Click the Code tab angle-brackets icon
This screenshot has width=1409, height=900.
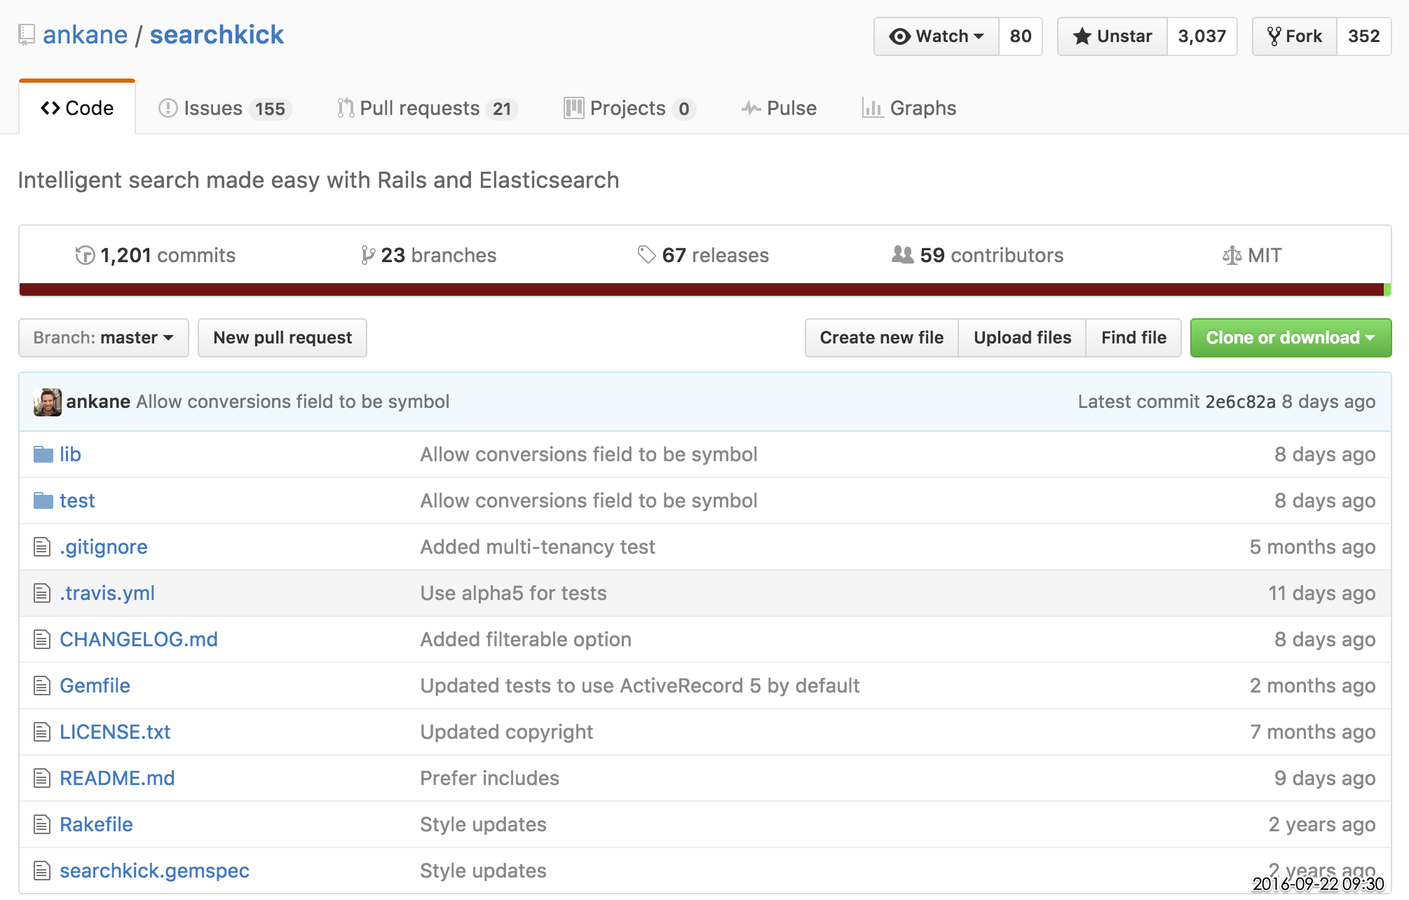(50, 108)
